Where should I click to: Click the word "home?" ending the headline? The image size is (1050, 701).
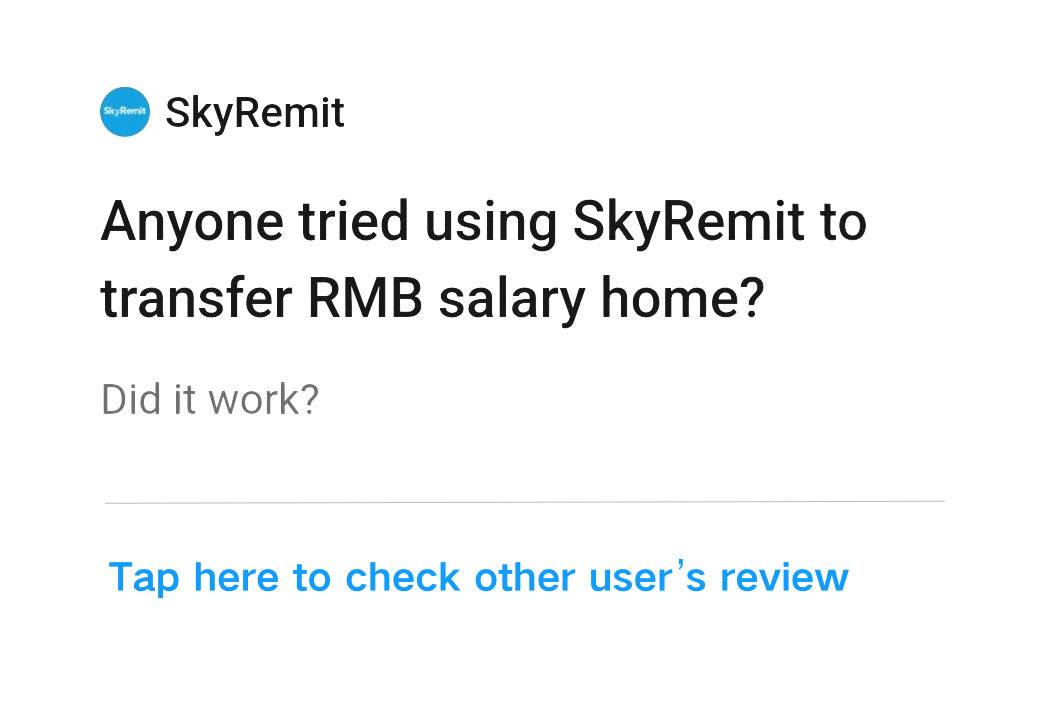(x=682, y=298)
